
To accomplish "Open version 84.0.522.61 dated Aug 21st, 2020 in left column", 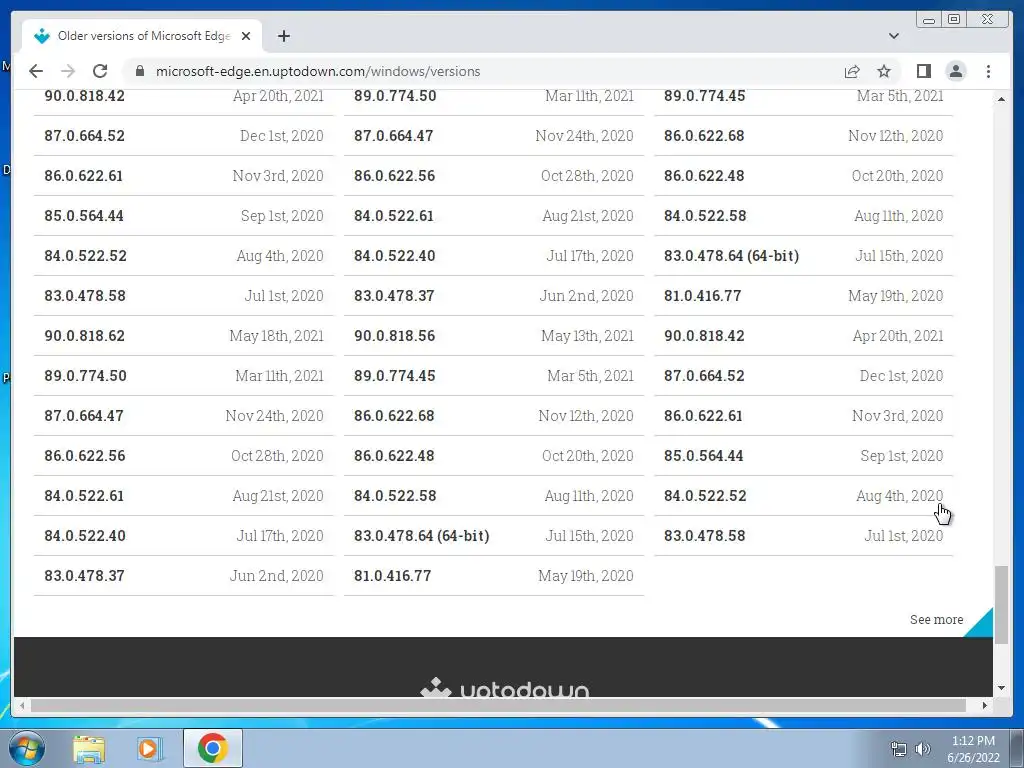I will click(184, 496).
